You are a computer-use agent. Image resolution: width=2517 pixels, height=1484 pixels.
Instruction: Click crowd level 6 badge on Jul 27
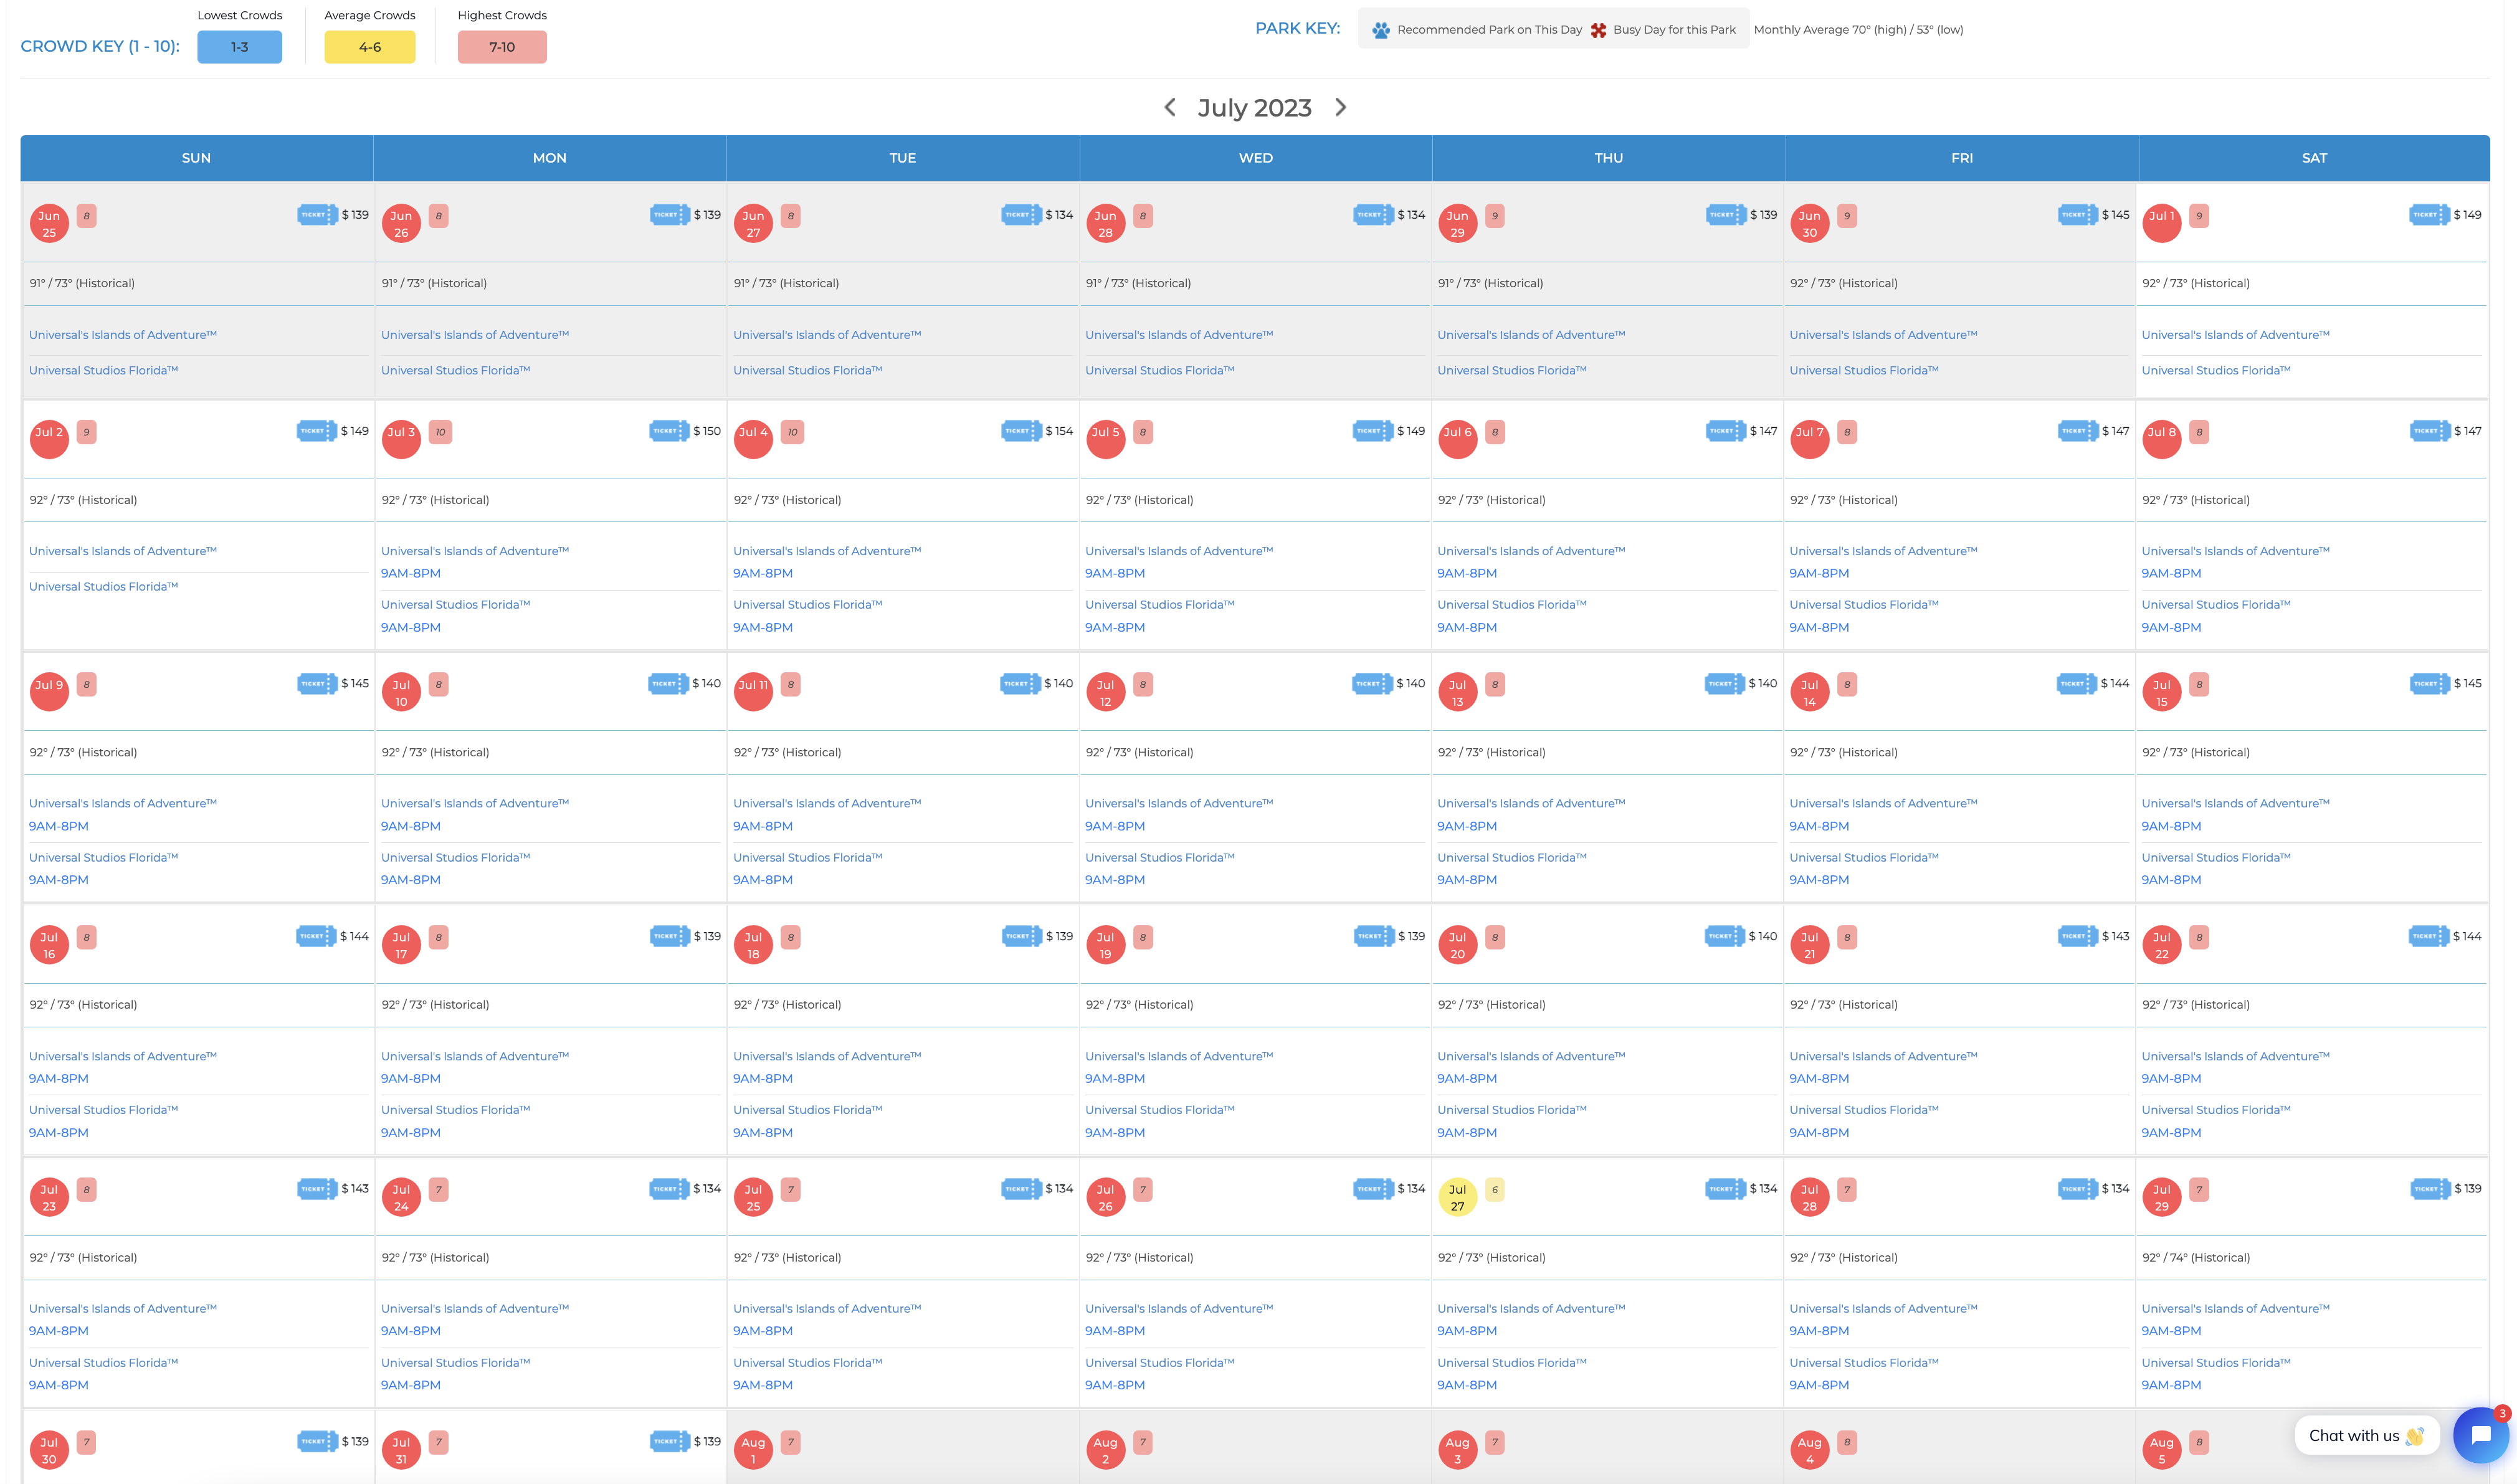coord(1494,1190)
